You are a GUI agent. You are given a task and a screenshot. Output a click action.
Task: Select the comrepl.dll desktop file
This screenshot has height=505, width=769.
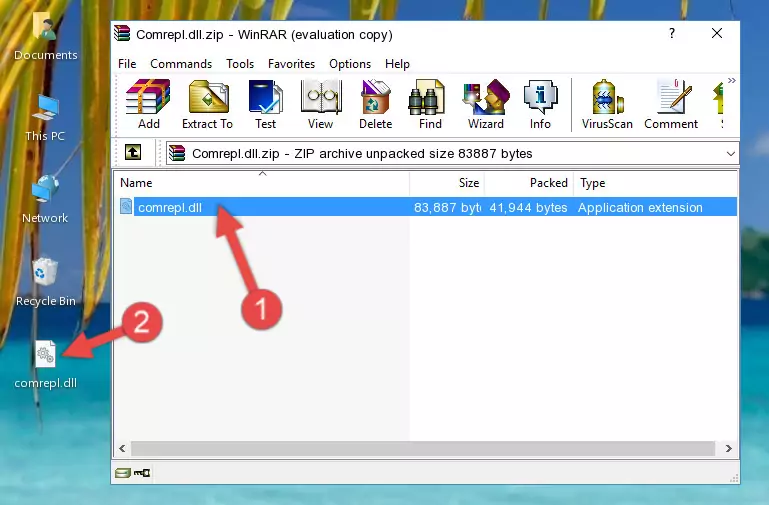[46, 365]
